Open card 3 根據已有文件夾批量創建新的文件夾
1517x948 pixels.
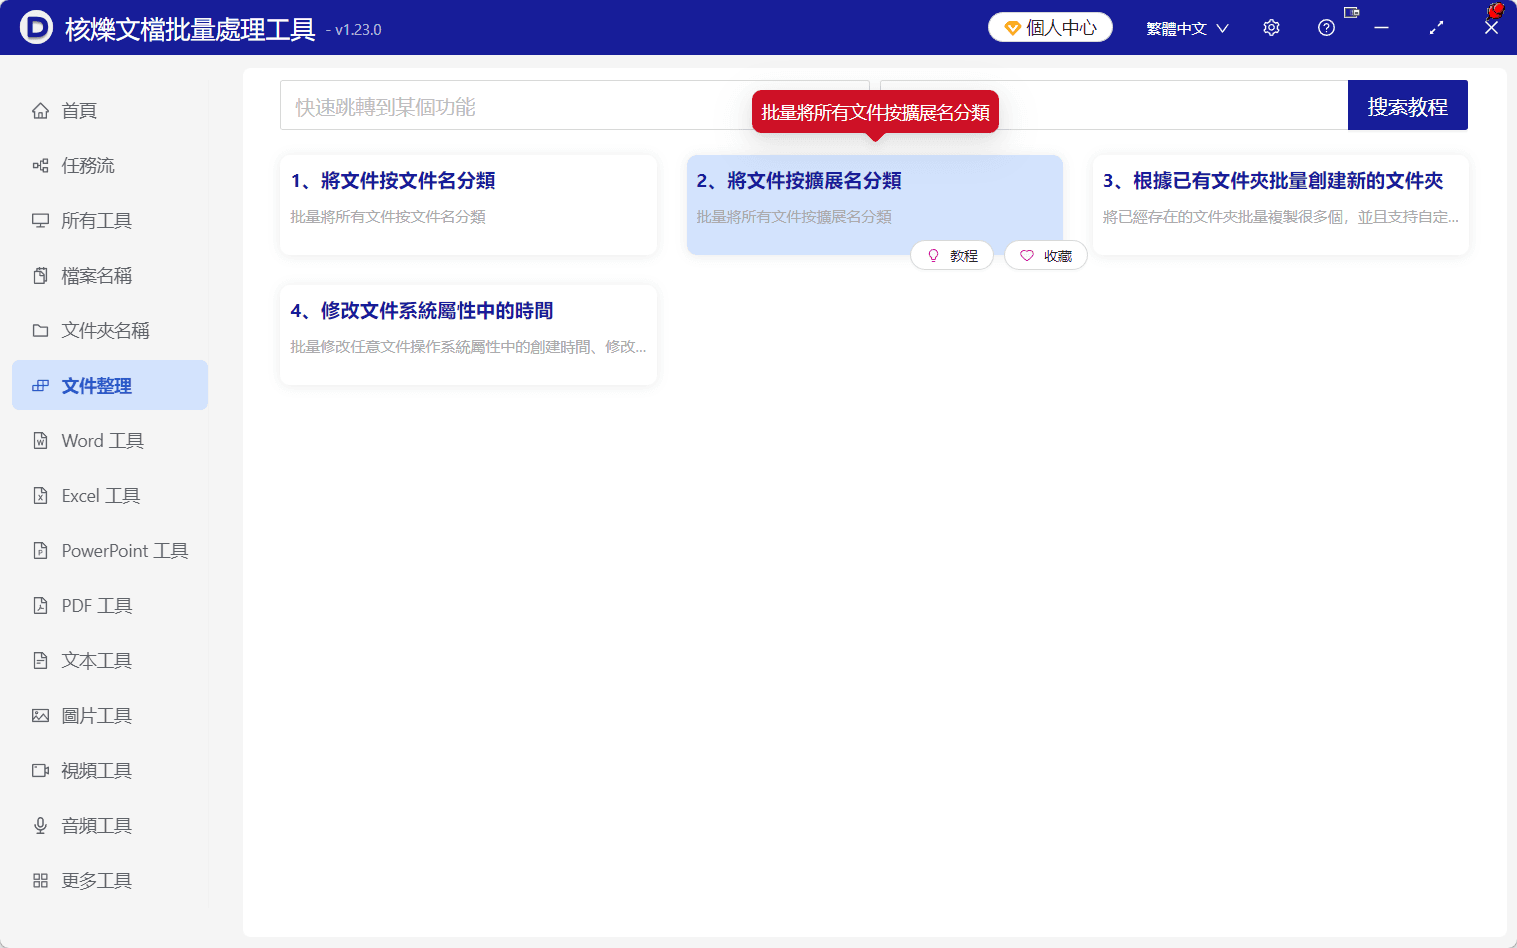[x=1281, y=205]
